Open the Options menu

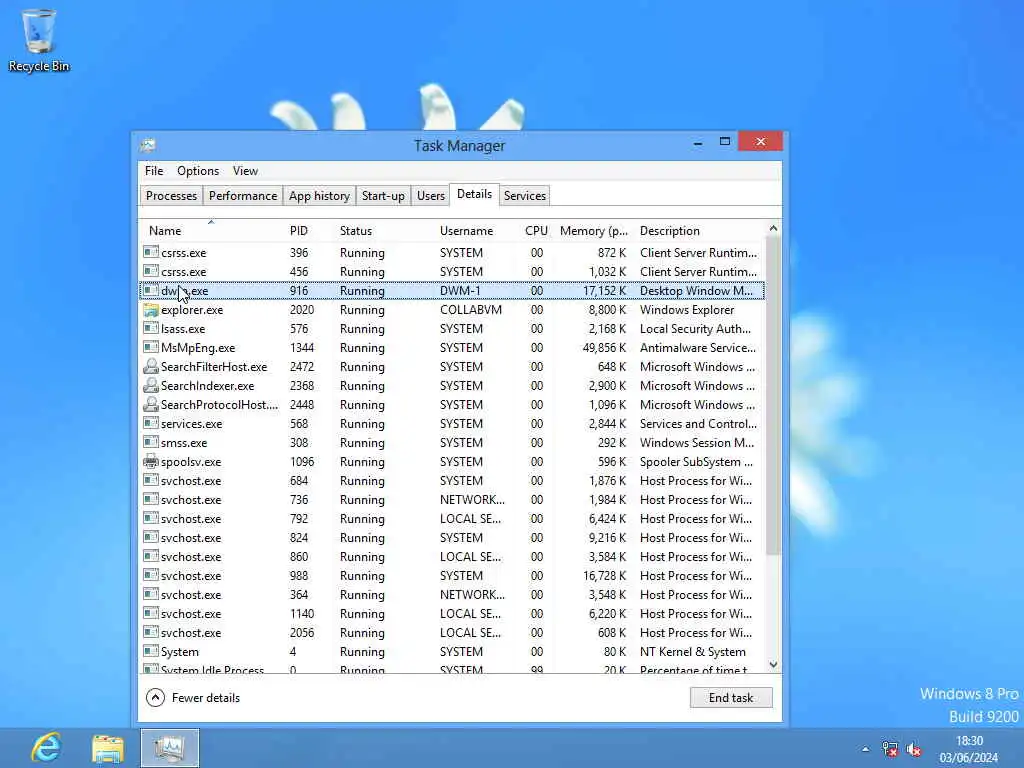(198, 170)
